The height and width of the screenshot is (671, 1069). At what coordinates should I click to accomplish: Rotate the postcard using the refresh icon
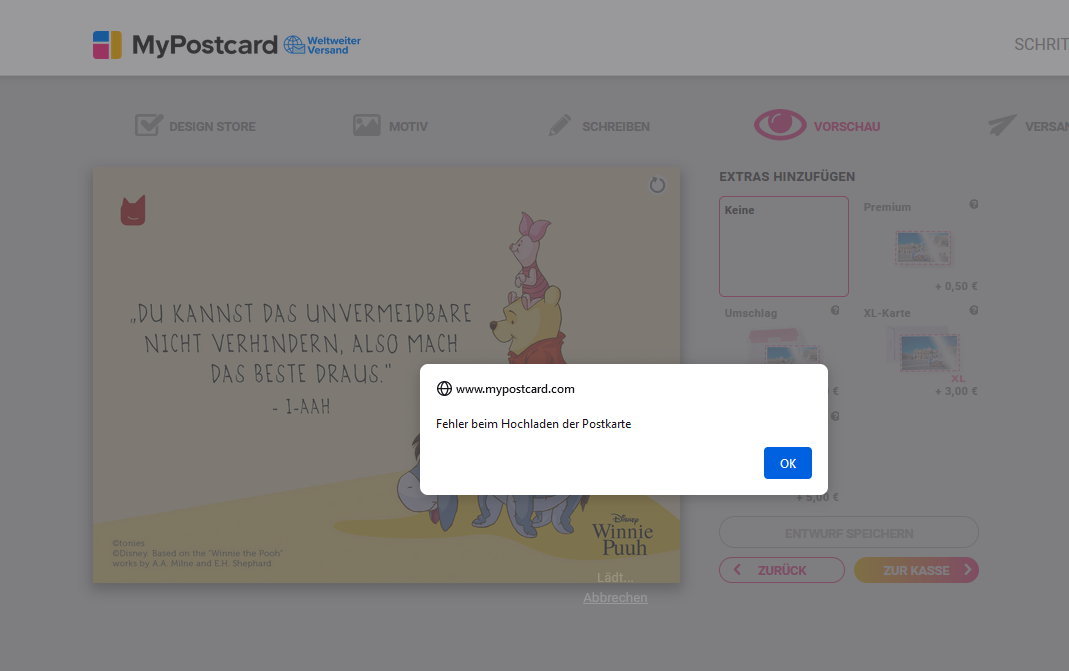click(x=657, y=185)
